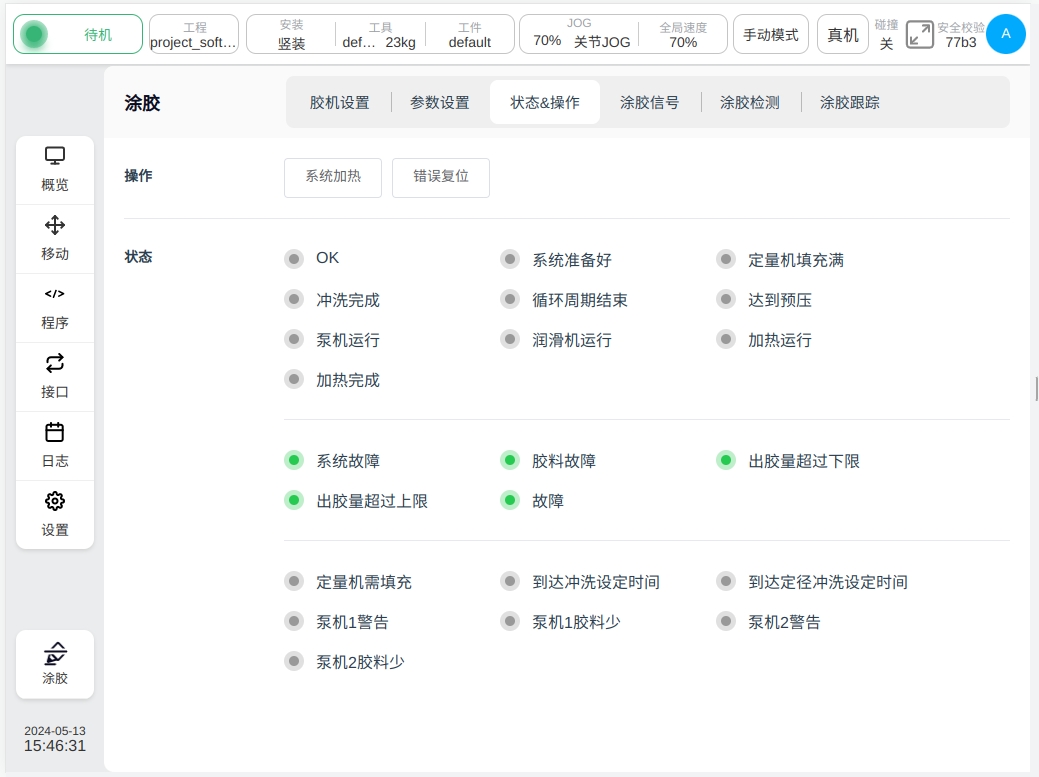Switch to the 胶机设置 tab
Viewport: 1039px width, 777px height.
click(339, 102)
